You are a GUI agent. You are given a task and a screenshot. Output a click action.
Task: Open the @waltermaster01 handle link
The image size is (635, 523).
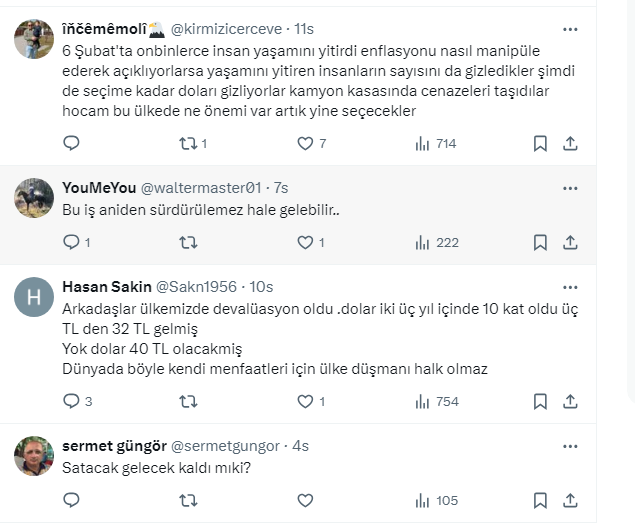tap(201, 188)
